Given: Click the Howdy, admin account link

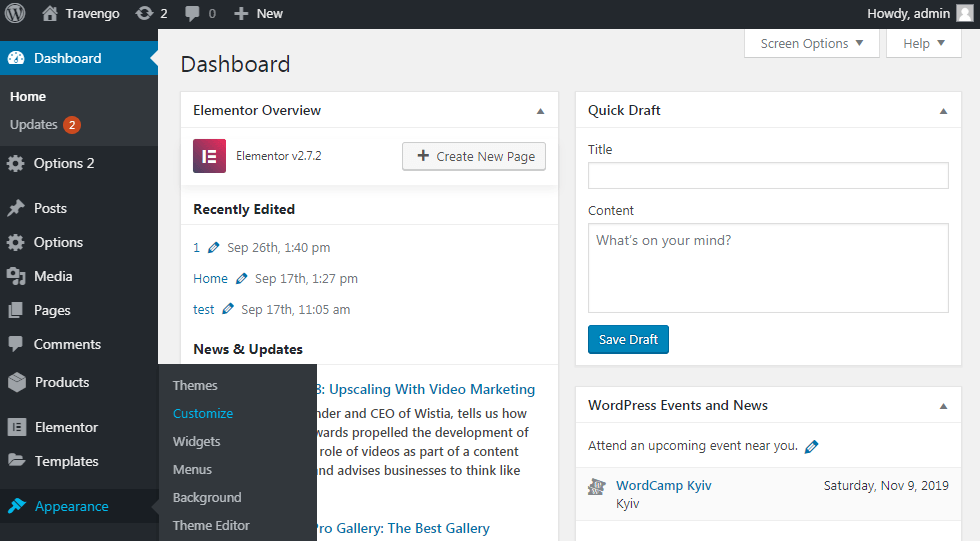Looking at the screenshot, I should 908,13.
